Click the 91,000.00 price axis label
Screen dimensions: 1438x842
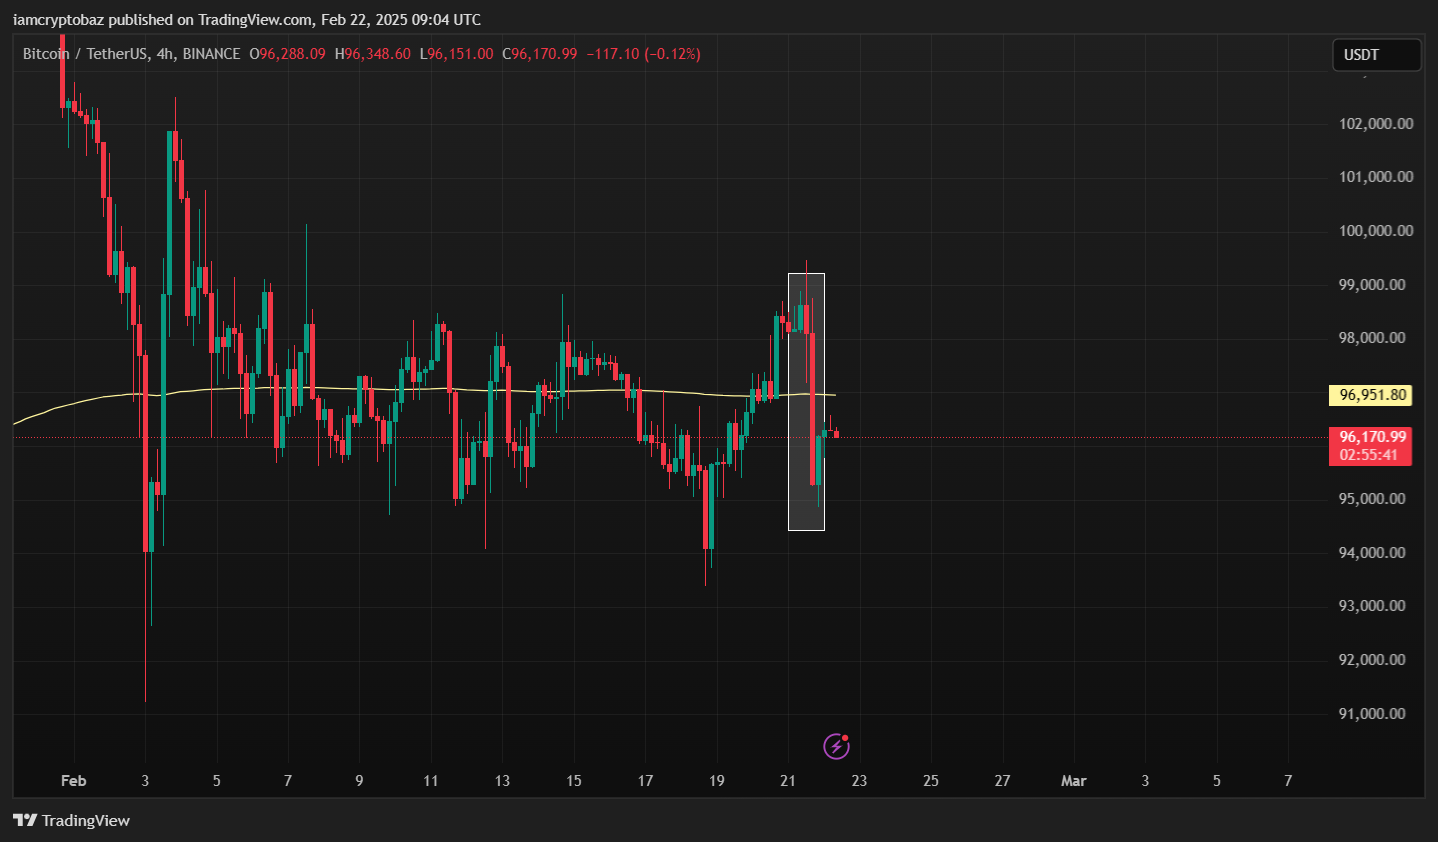1372,714
